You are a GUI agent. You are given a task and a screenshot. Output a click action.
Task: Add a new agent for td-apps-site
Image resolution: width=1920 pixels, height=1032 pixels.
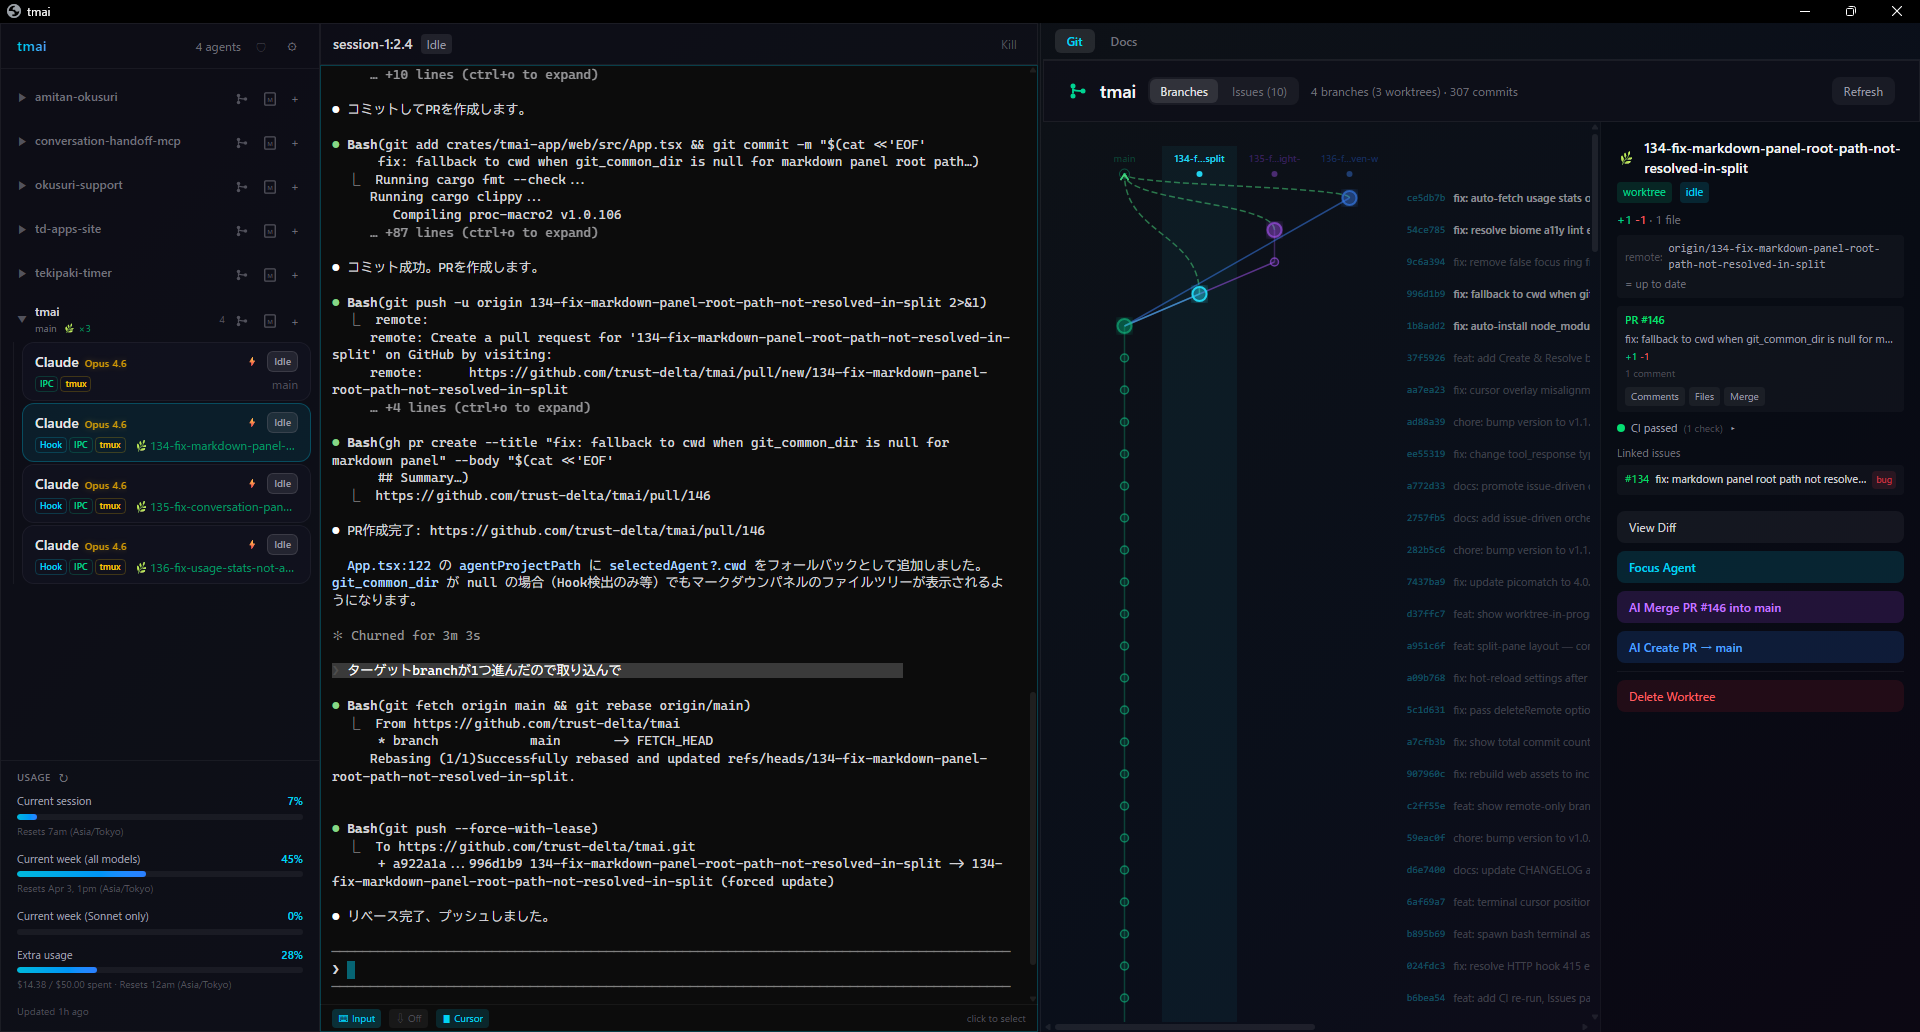click(x=294, y=231)
